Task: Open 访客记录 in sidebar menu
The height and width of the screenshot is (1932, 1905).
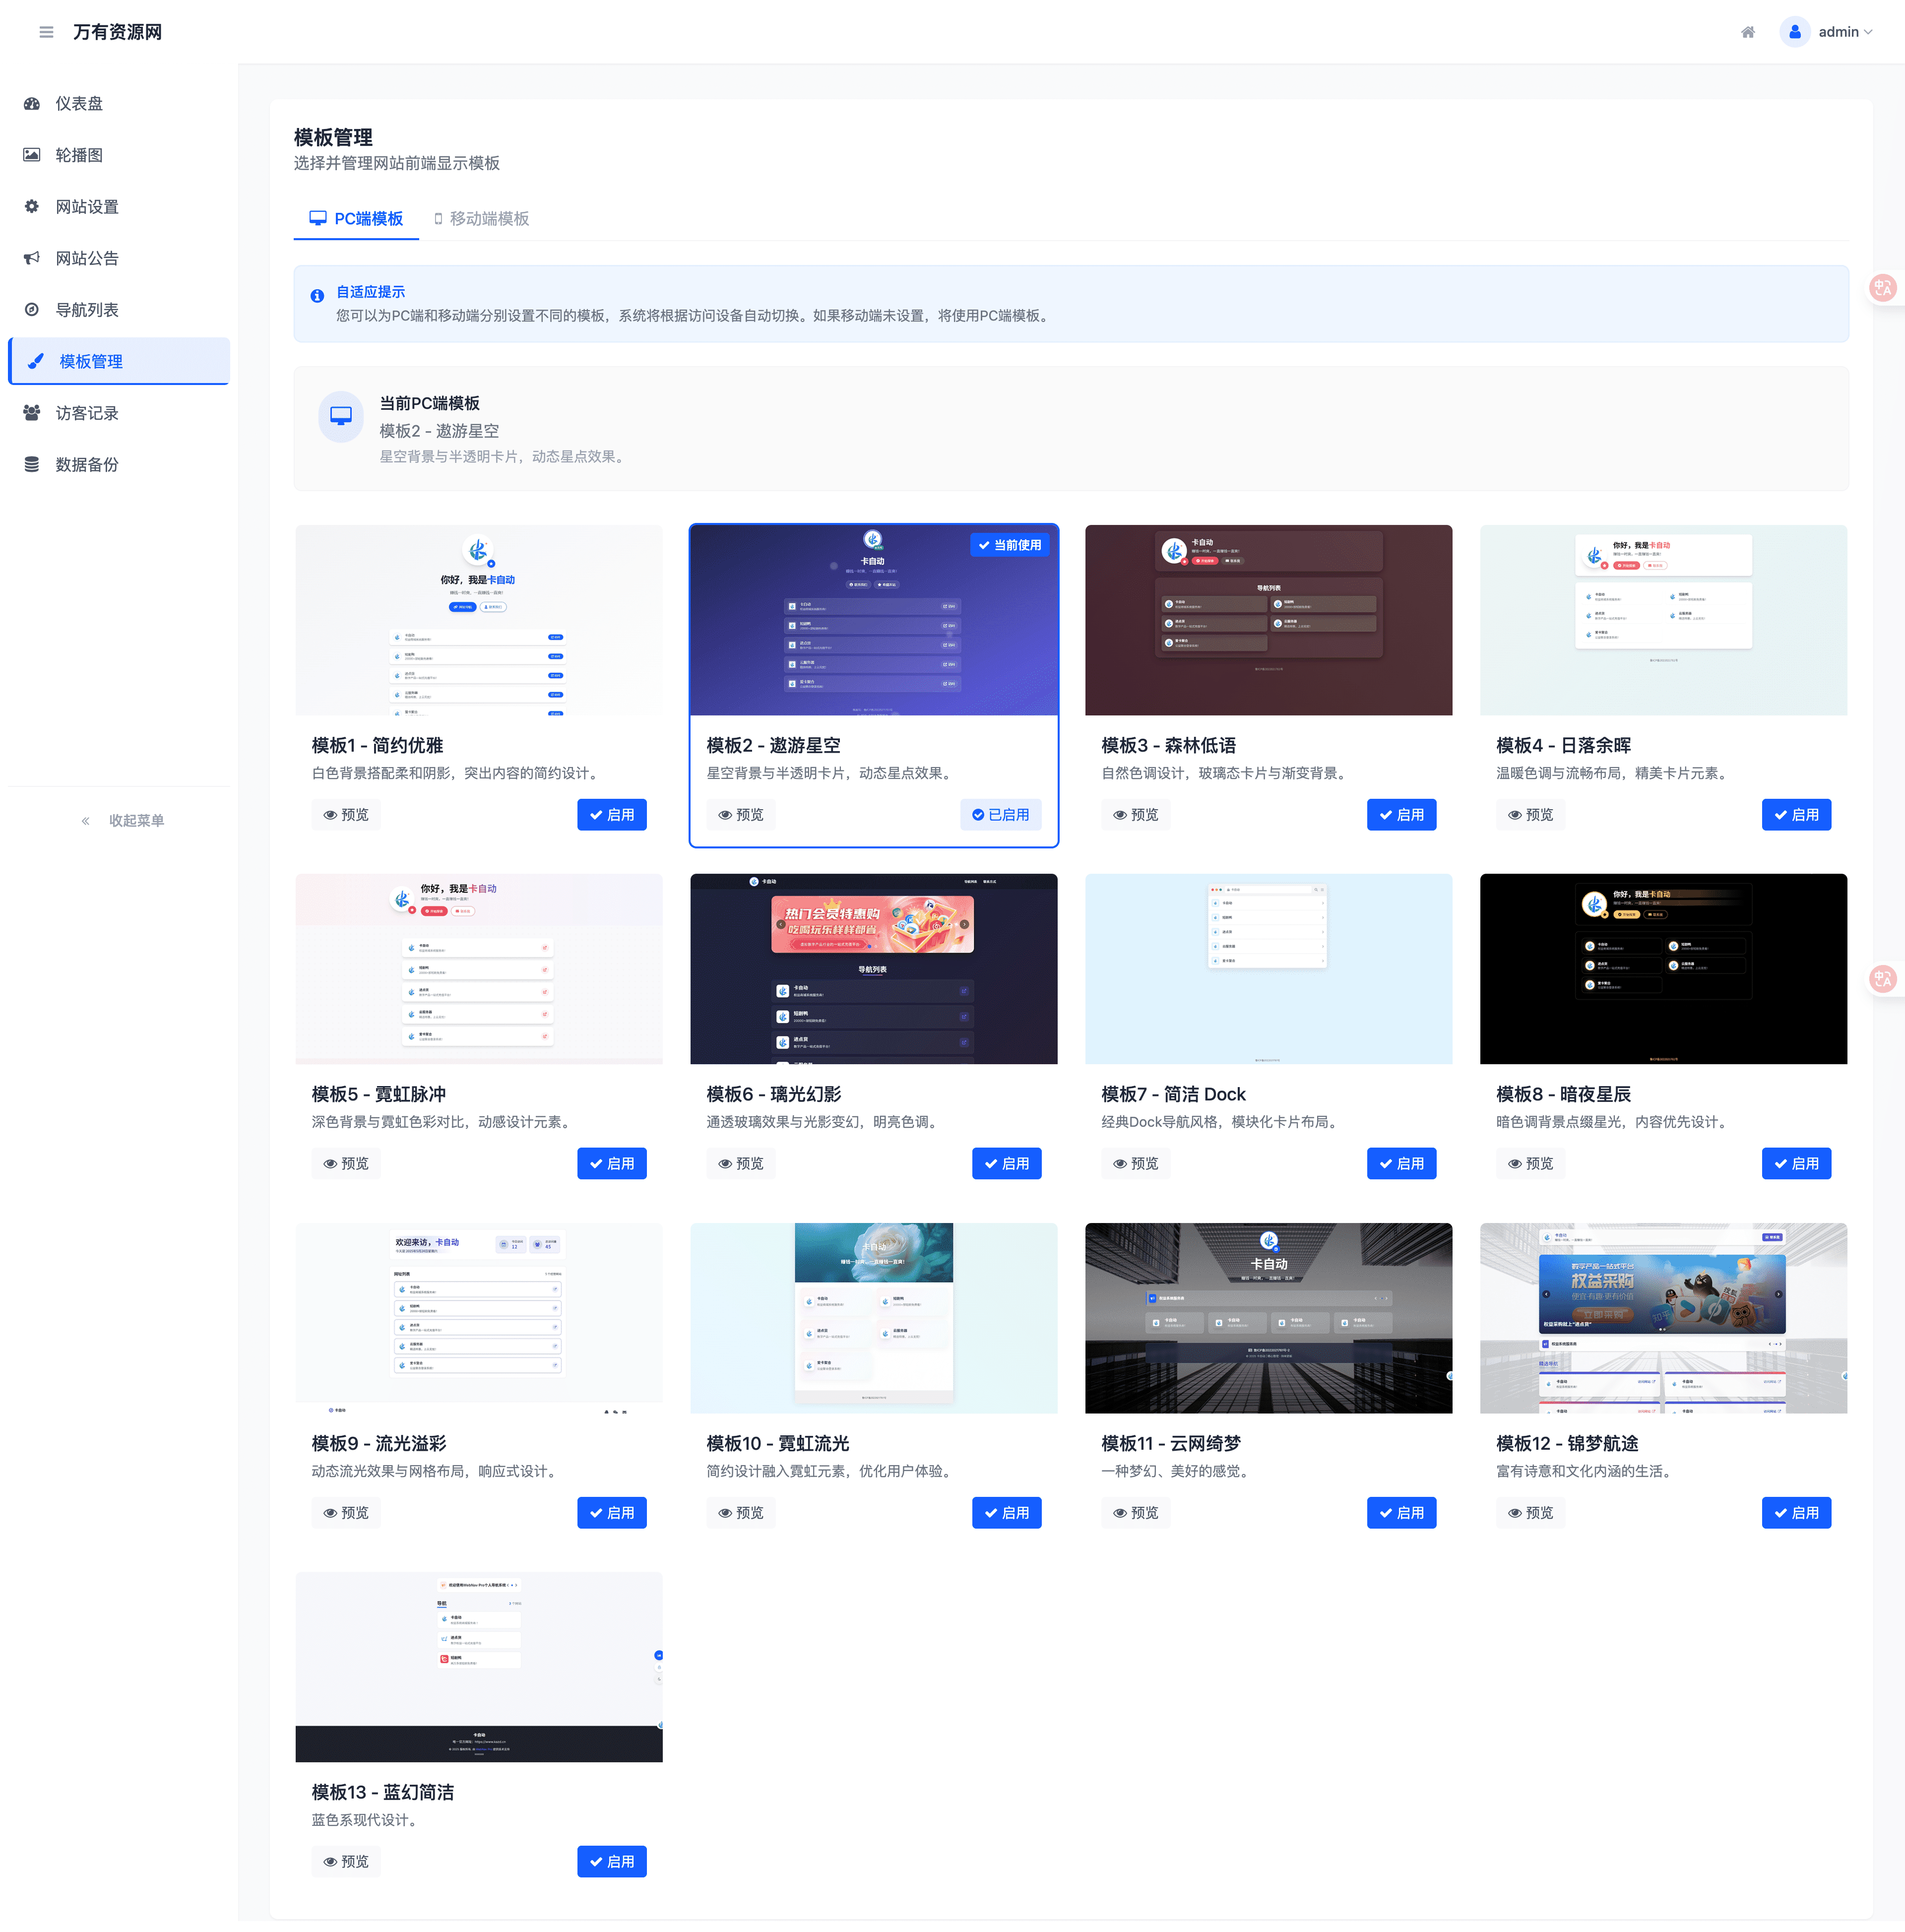Action: pyautogui.click(x=87, y=413)
